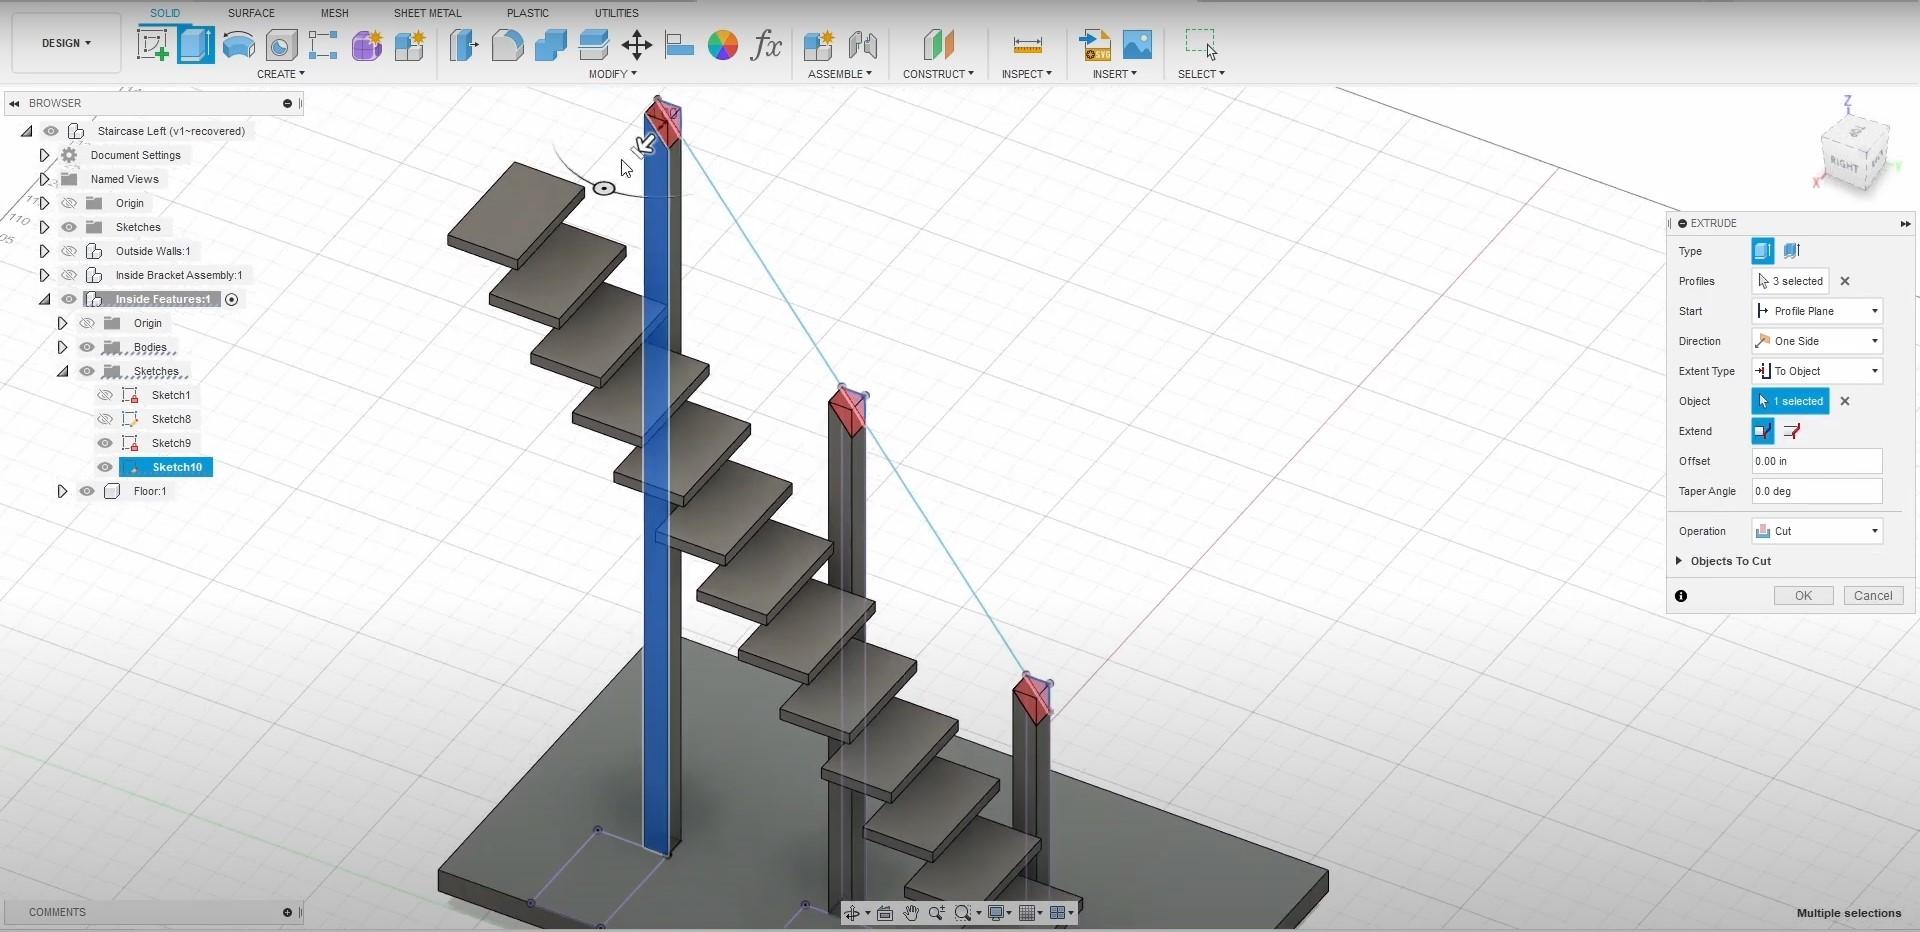Screen dimensions: 1920x932
Task: Switch to the SHEET METAL tab
Action: [x=427, y=13]
